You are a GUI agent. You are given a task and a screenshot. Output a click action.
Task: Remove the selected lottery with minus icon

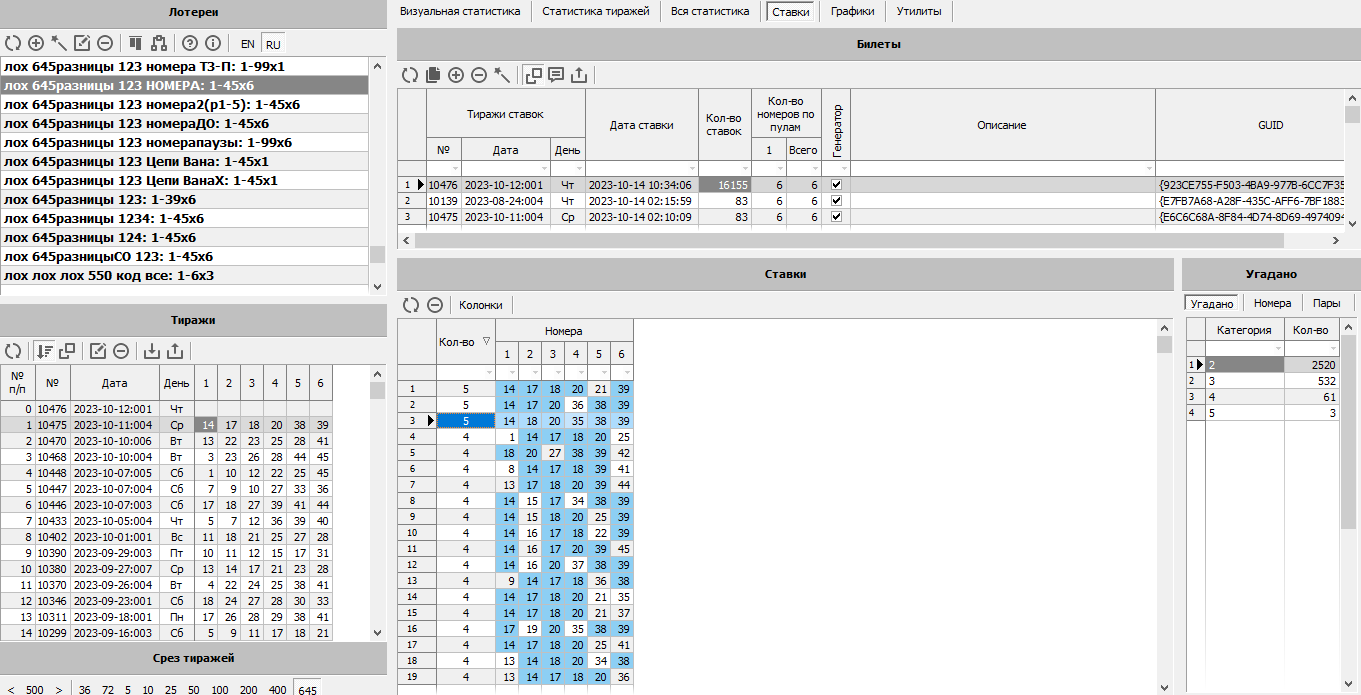pos(104,43)
